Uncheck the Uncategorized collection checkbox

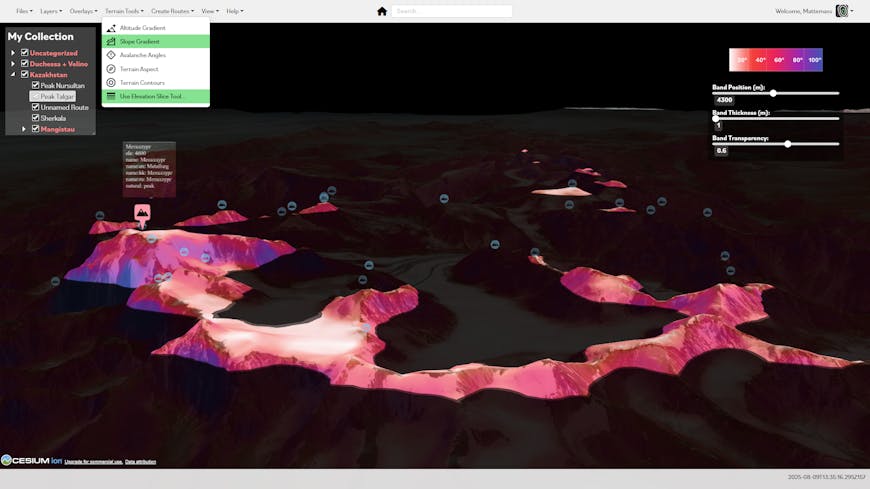click(24, 53)
